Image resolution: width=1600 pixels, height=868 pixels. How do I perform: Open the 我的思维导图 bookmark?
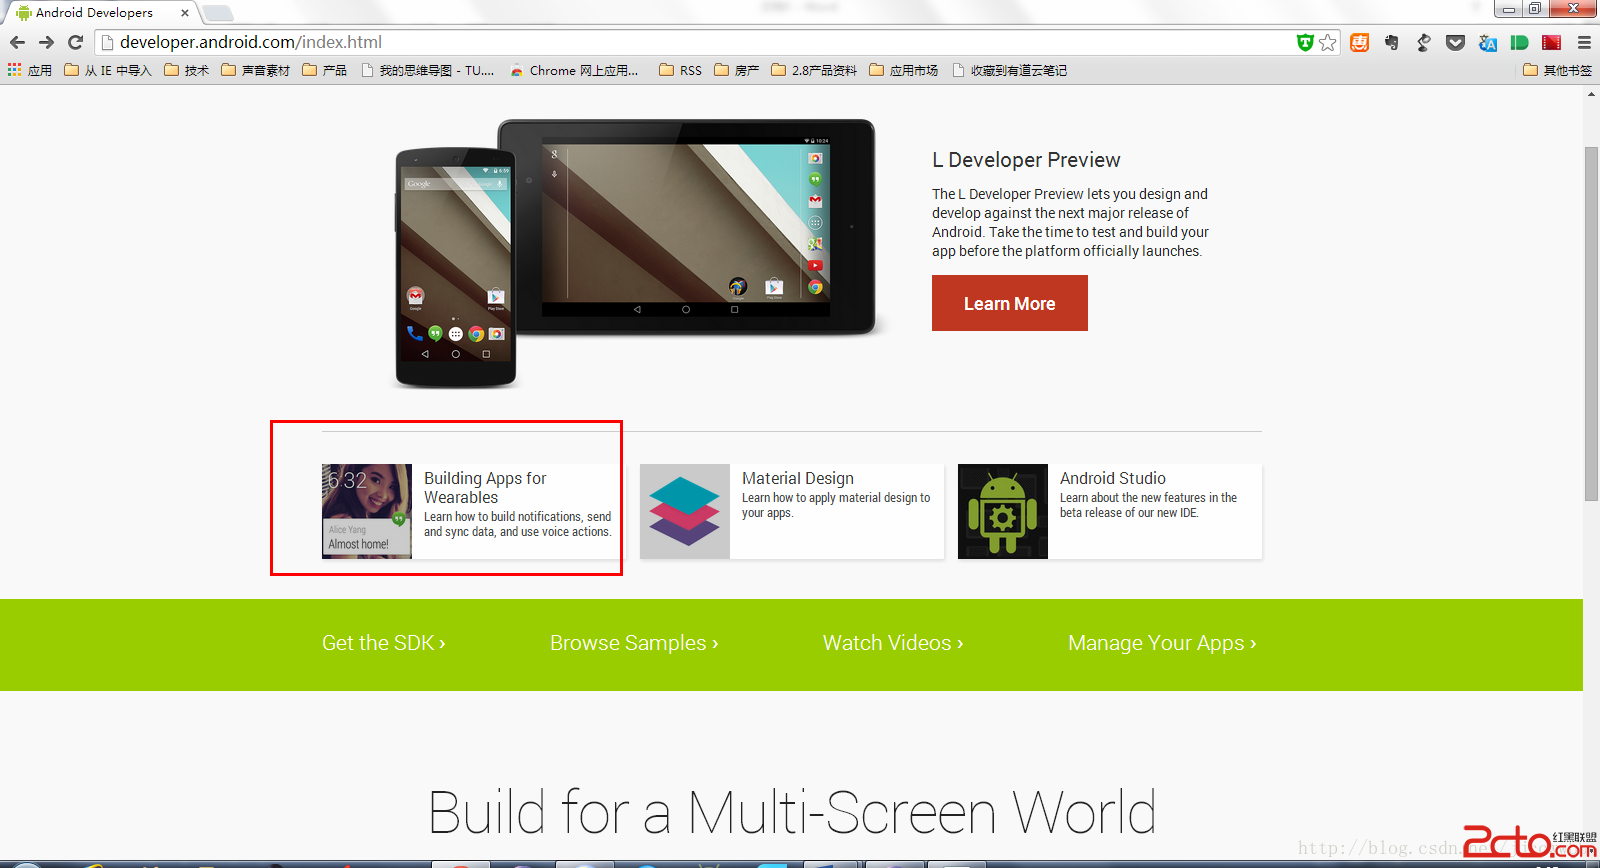click(427, 70)
